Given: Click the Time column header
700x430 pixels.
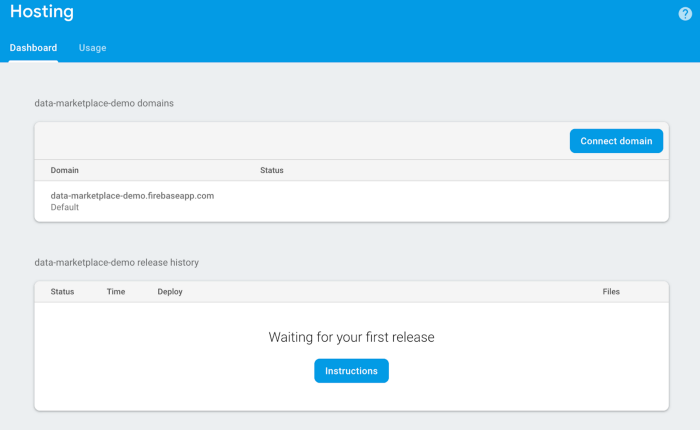Looking at the screenshot, I should pyautogui.click(x=116, y=292).
